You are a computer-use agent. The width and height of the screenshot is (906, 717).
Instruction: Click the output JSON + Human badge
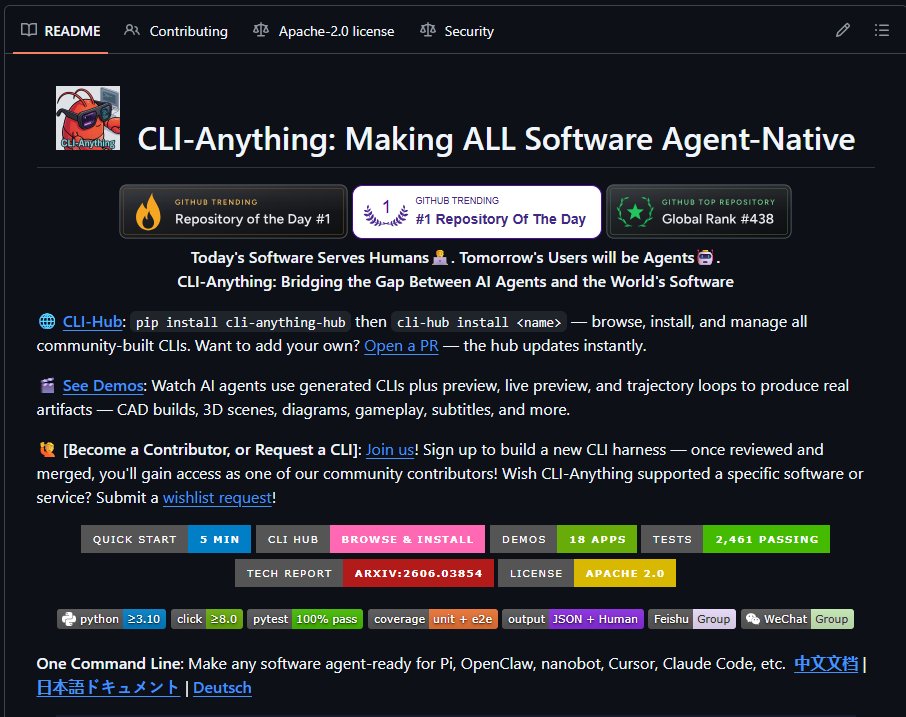tap(573, 619)
